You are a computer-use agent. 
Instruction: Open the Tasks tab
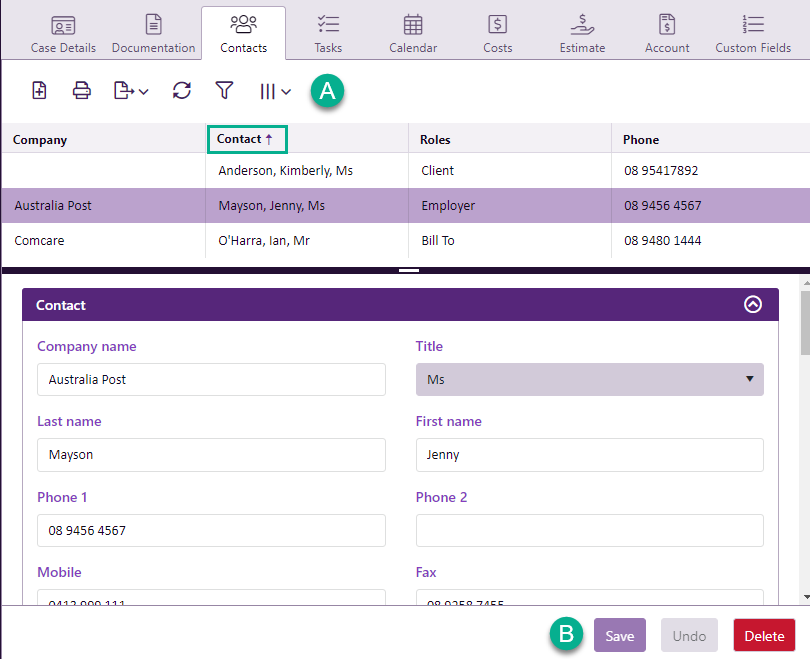328,34
